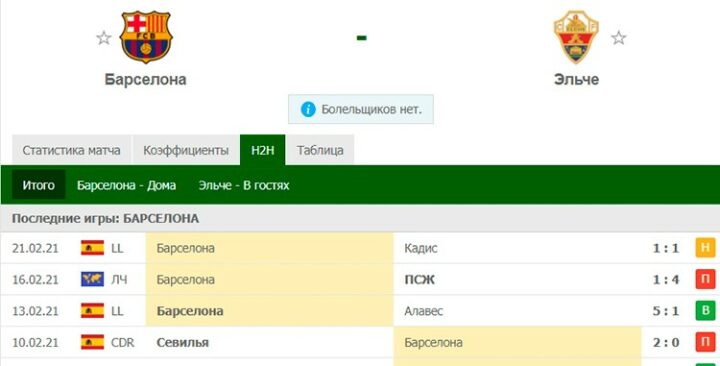Click the 5 : 1 score

(x=666, y=311)
